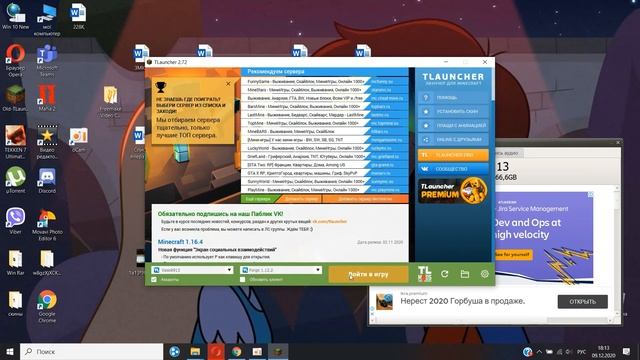Select the BarsMine server row
This screenshot has width=640, height=360.
coord(324,107)
